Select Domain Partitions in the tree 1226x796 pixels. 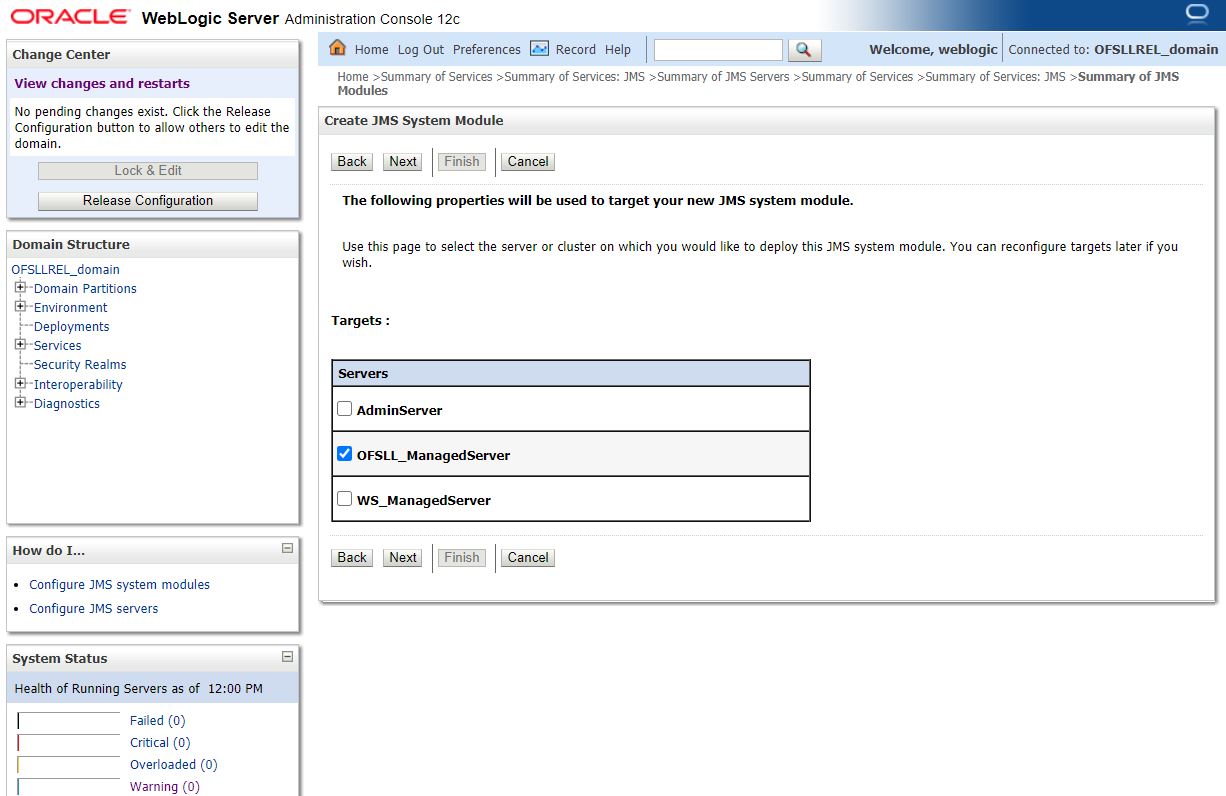pyautogui.click(x=85, y=288)
